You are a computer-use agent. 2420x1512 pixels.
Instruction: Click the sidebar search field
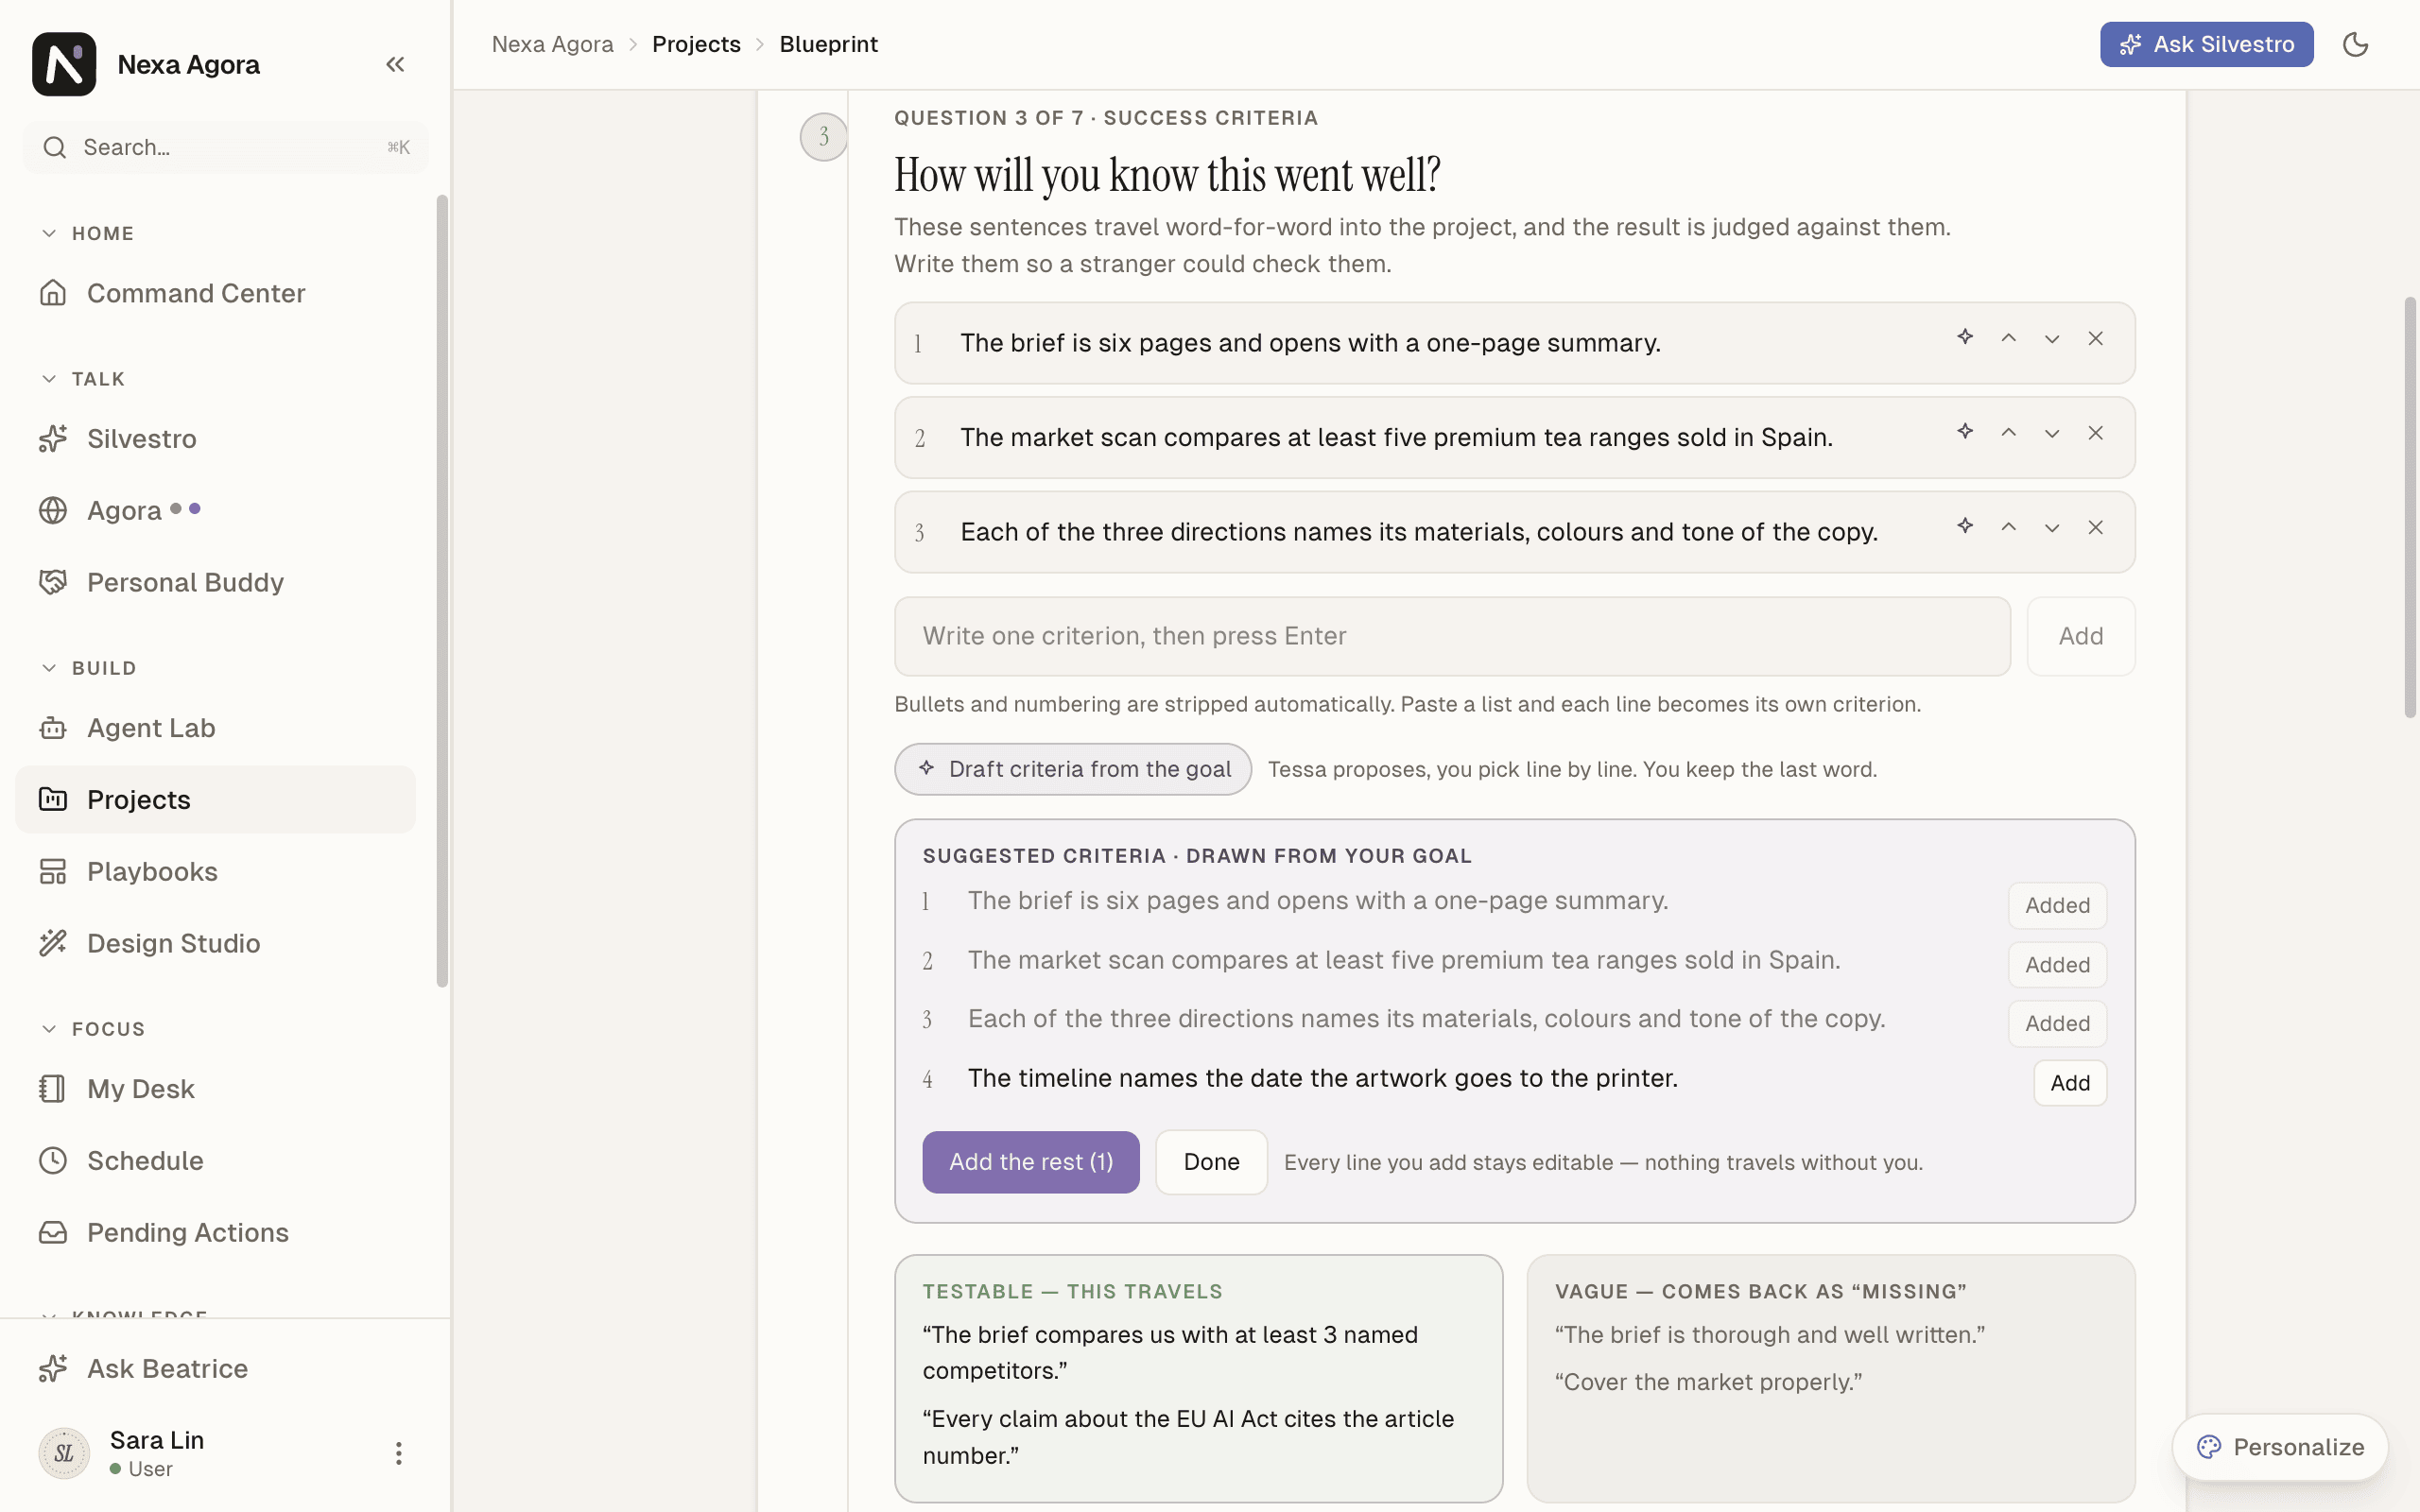coord(226,147)
